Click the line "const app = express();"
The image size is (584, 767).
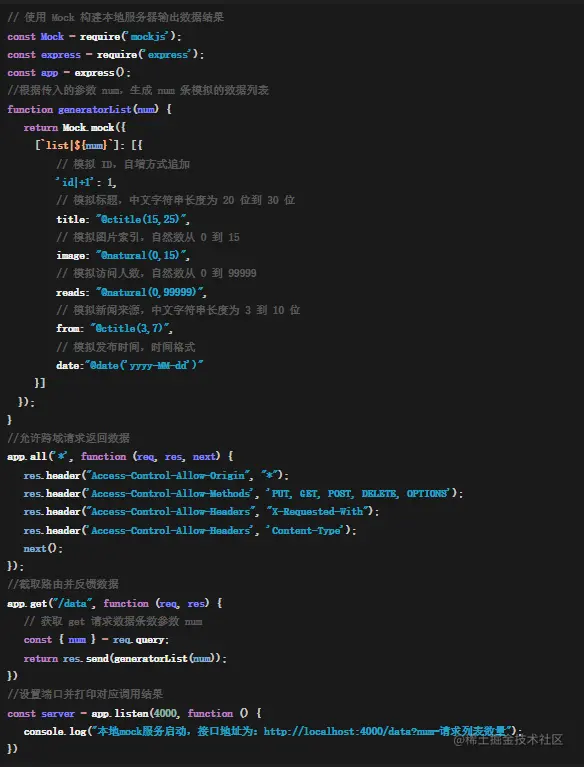pos(69,73)
